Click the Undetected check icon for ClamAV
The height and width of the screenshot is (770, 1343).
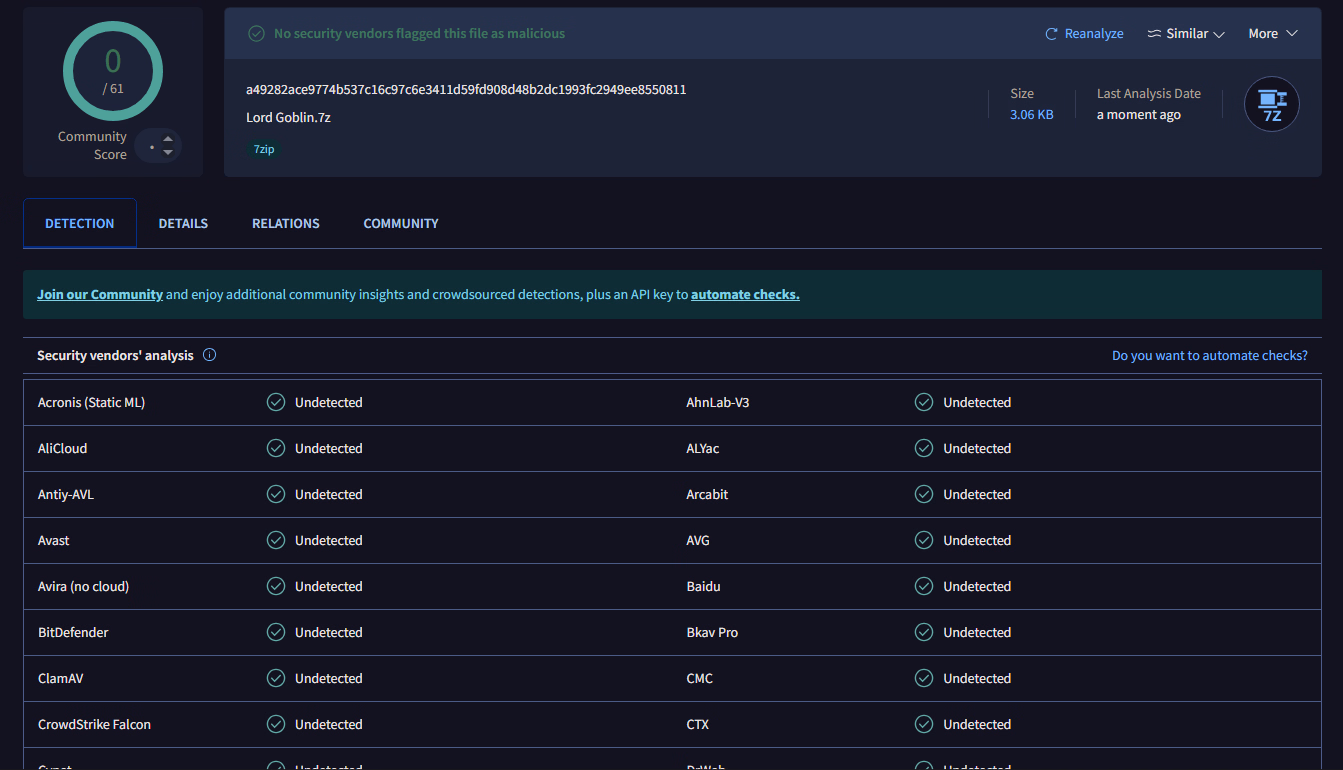coord(276,679)
